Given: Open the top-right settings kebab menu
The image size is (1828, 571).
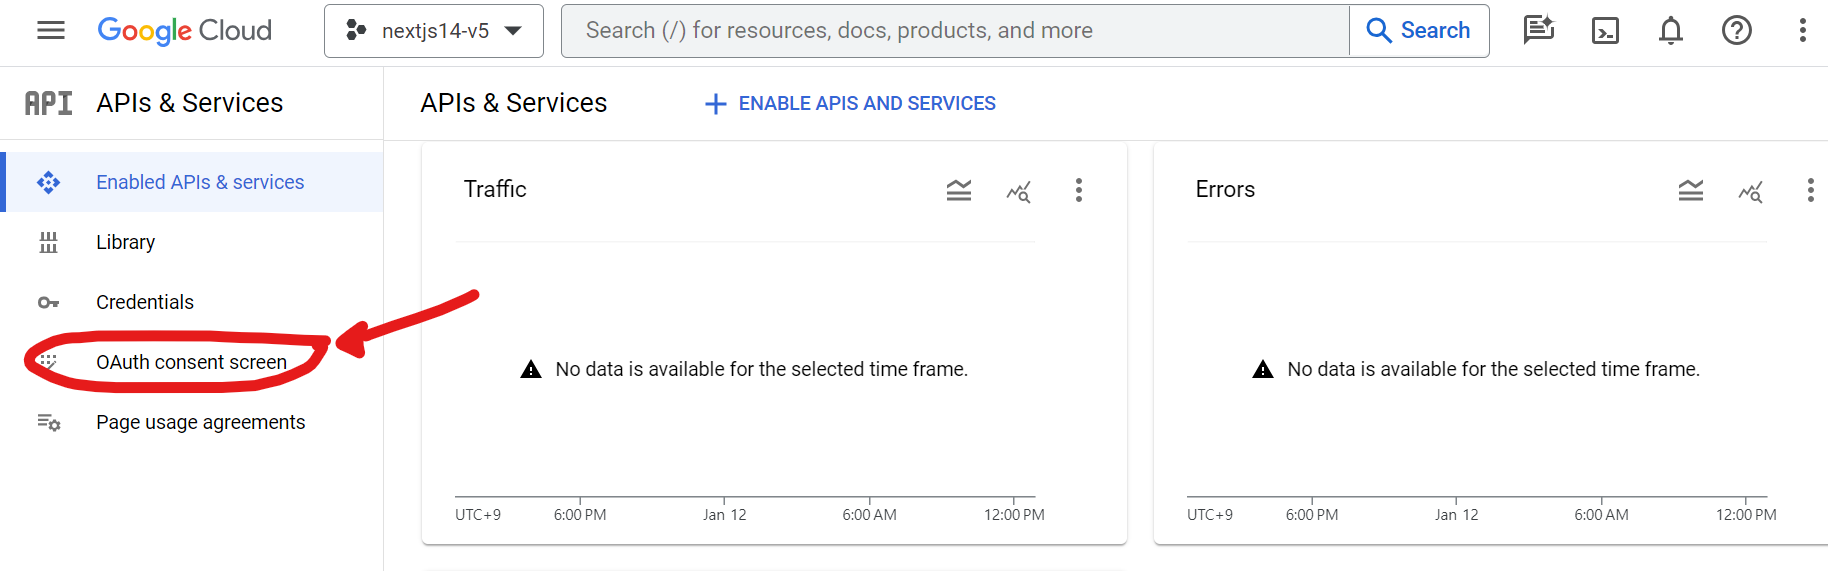Looking at the screenshot, I should 1803,31.
